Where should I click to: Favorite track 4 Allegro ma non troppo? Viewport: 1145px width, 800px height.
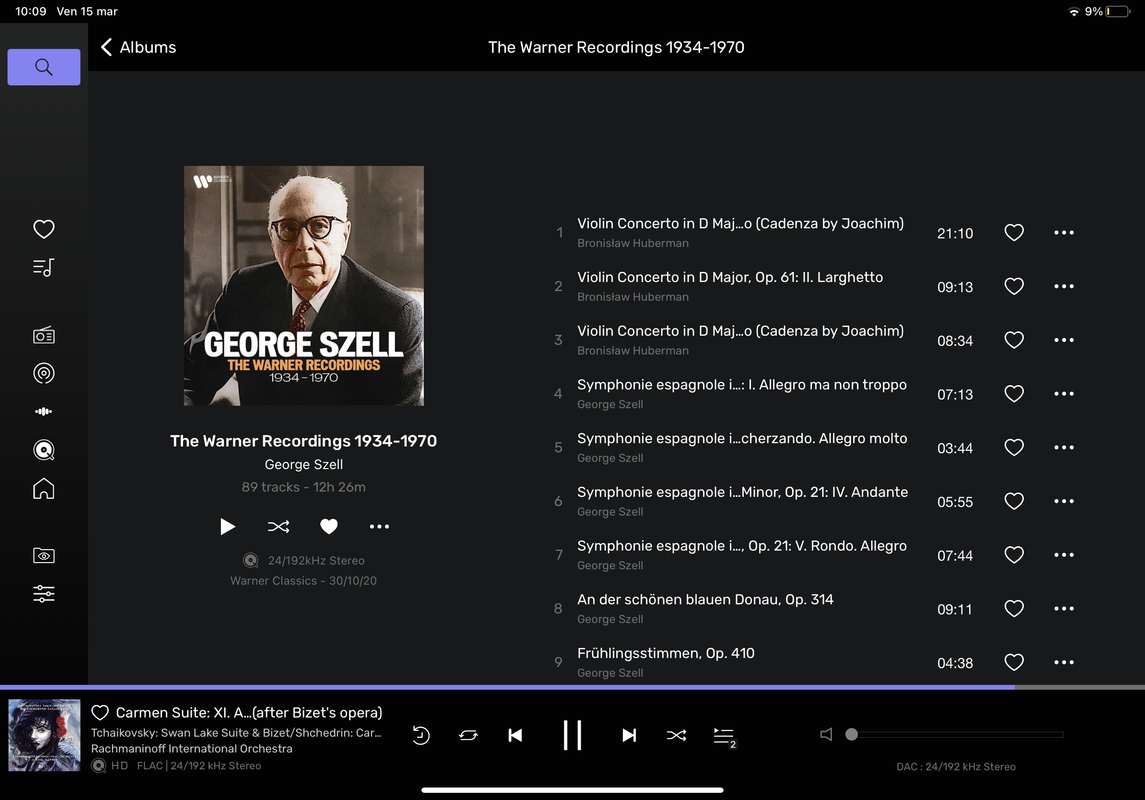[1014, 393]
